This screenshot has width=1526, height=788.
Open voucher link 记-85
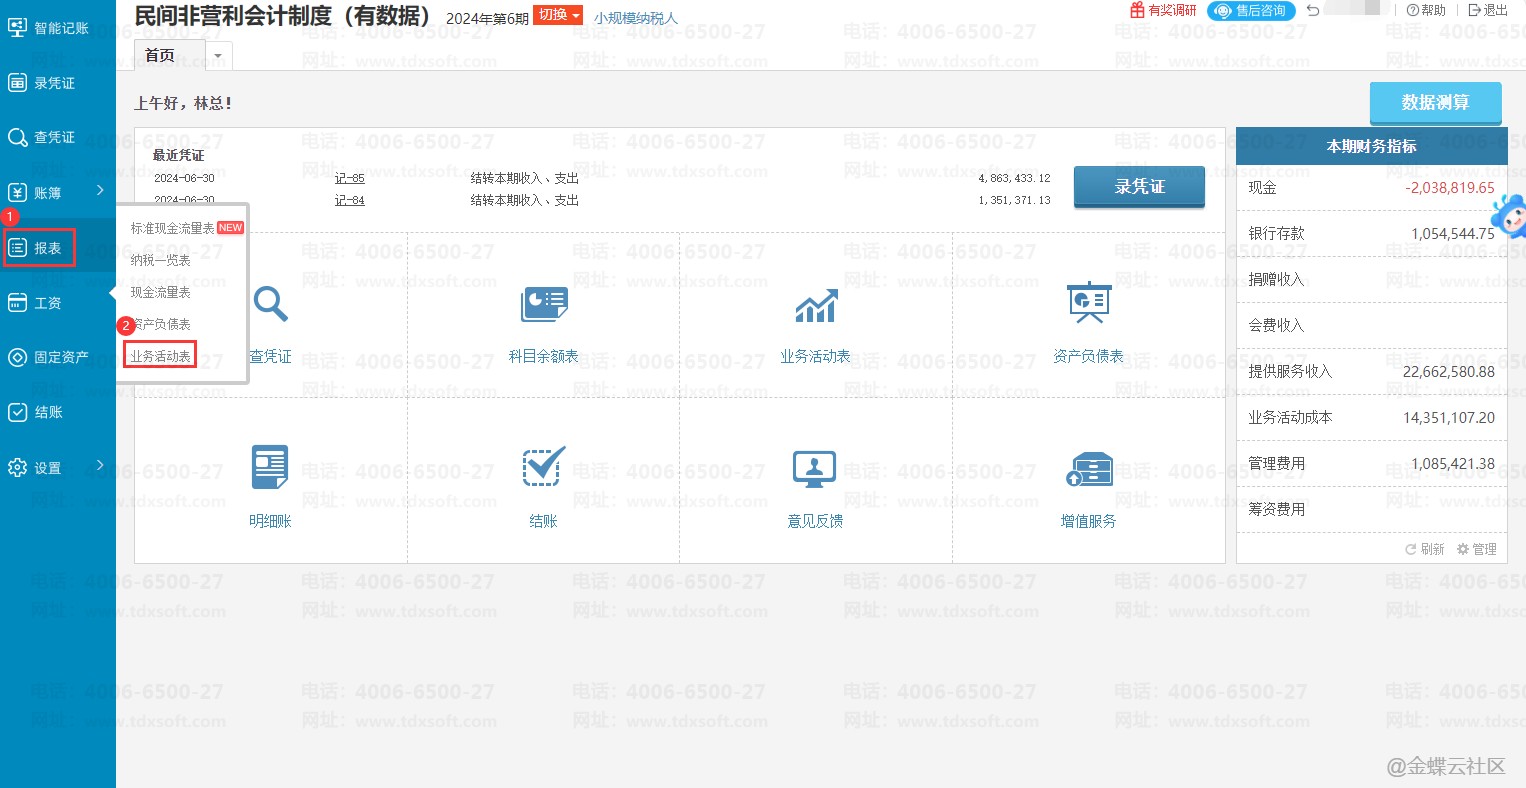tap(349, 178)
